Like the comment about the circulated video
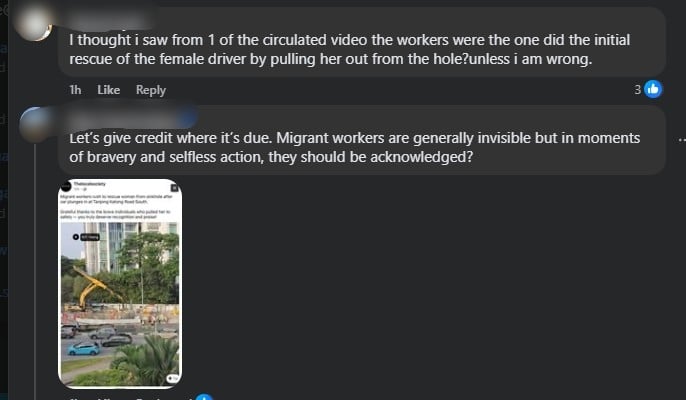Image resolution: width=686 pixels, height=400 pixels. pyautogui.click(x=108, y=90)
